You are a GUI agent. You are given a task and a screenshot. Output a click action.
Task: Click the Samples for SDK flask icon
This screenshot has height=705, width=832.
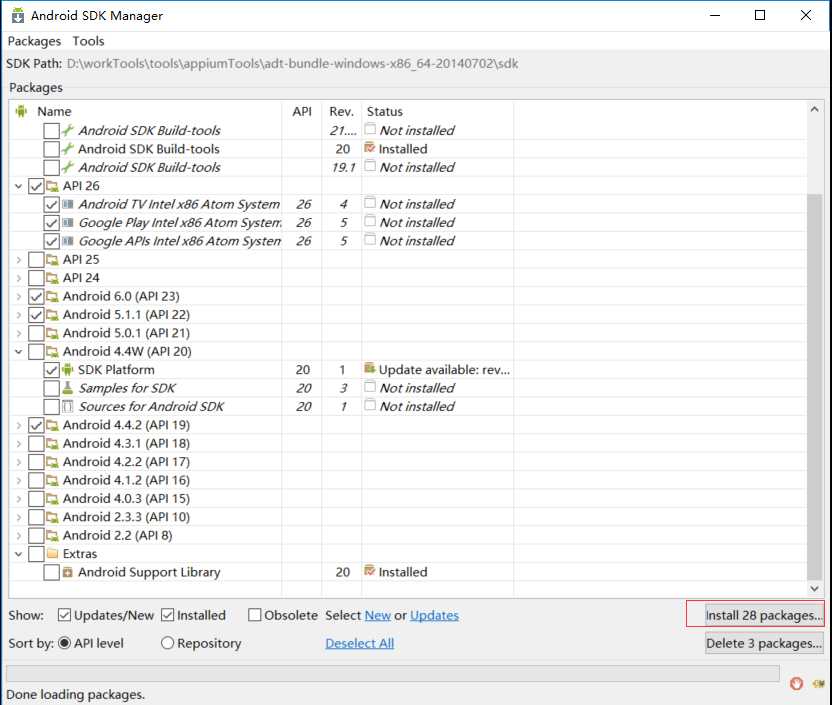point(68,388)
